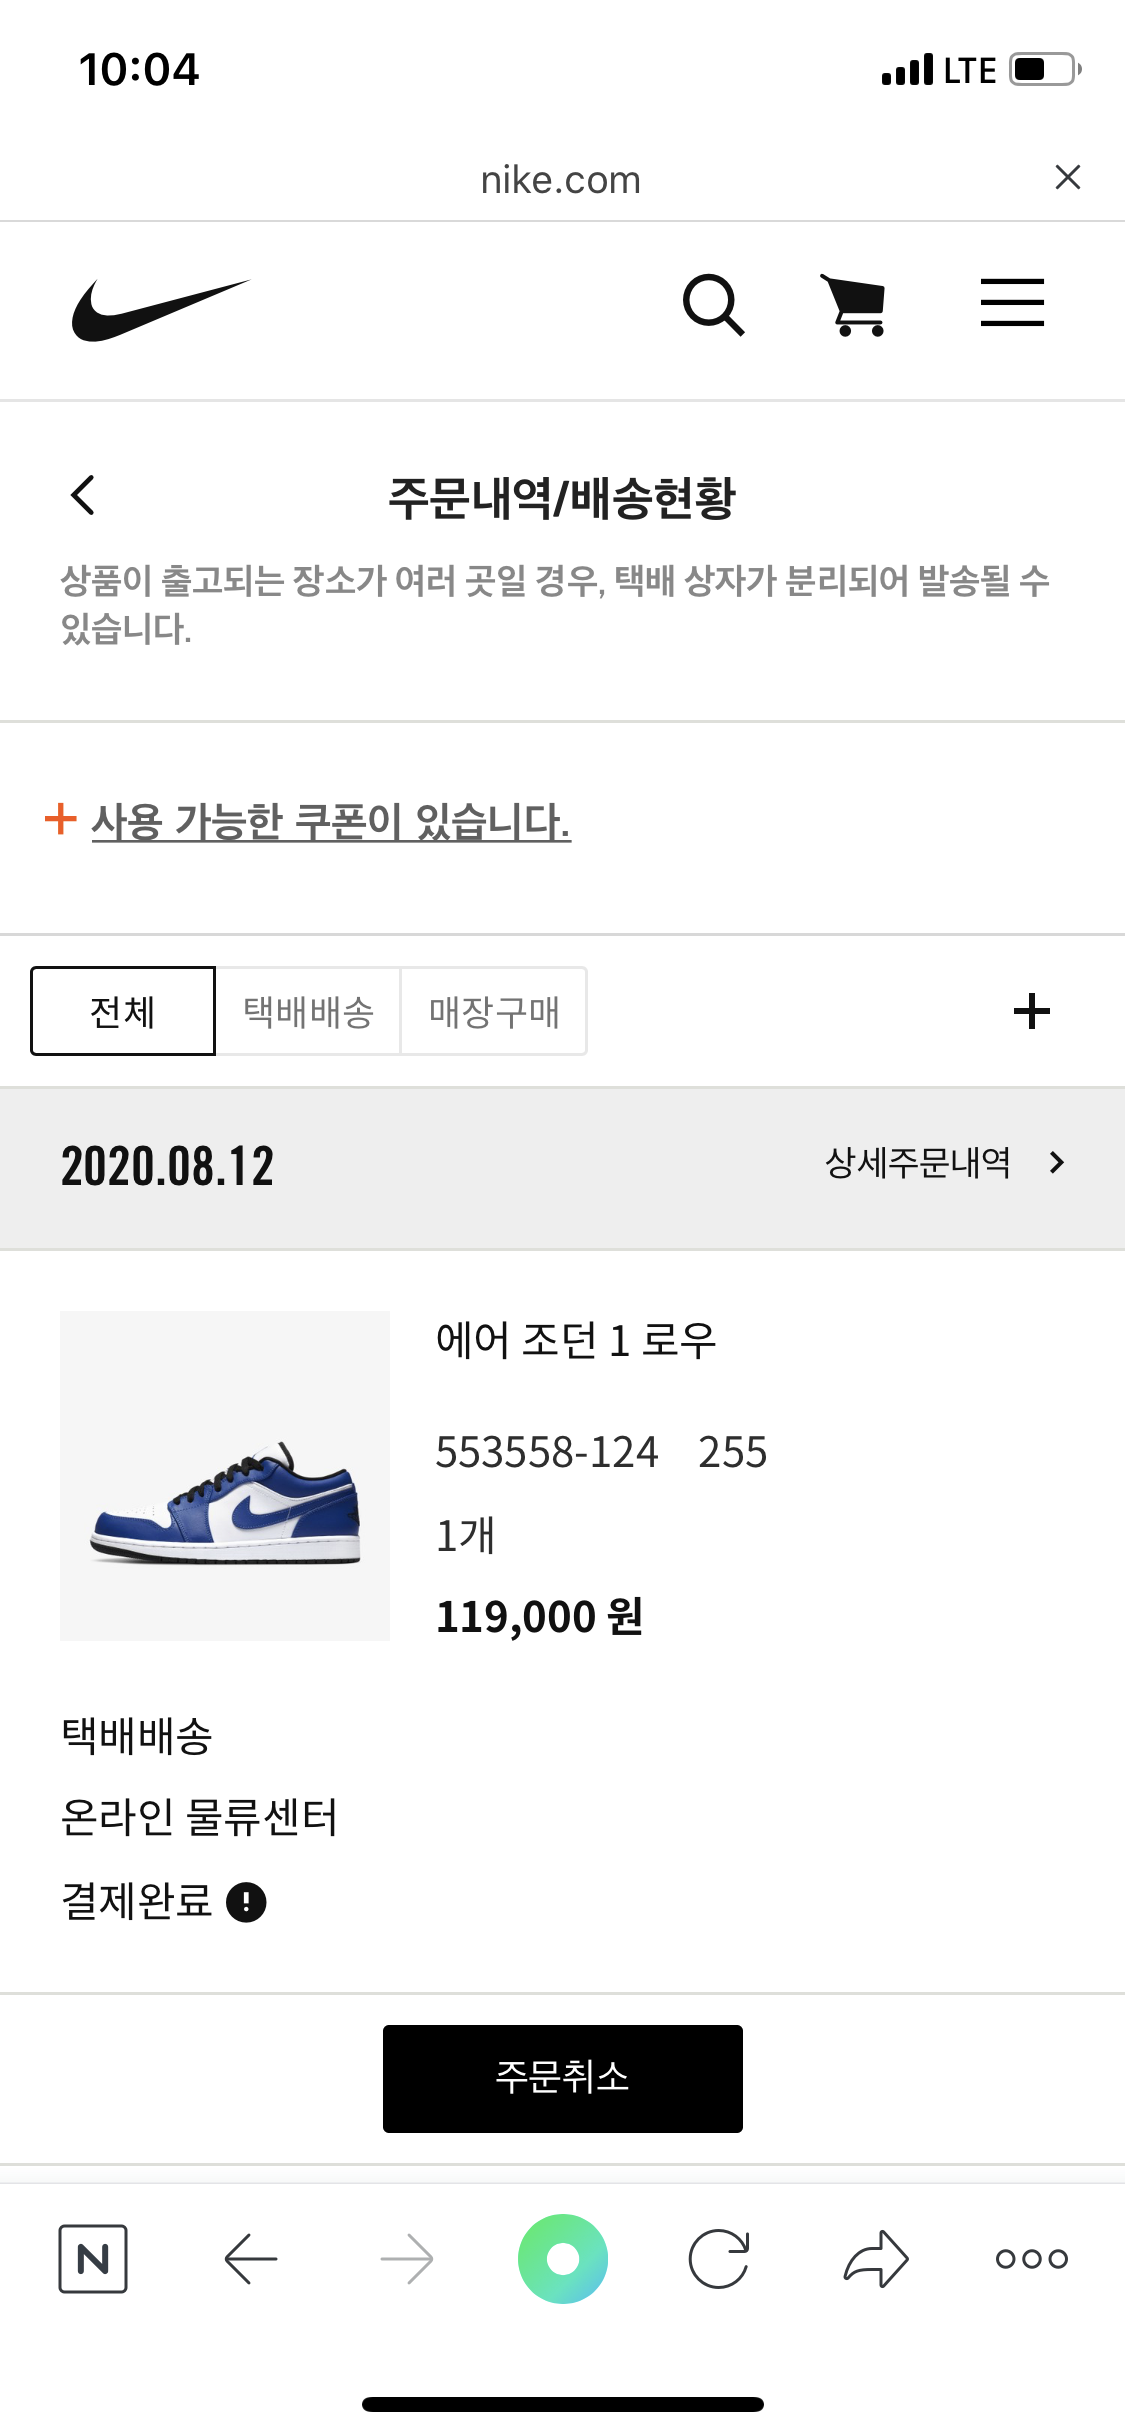The image size is (1125, 2436).
Task: Tap the Nike swoosh logo
Action: (160, 309)
